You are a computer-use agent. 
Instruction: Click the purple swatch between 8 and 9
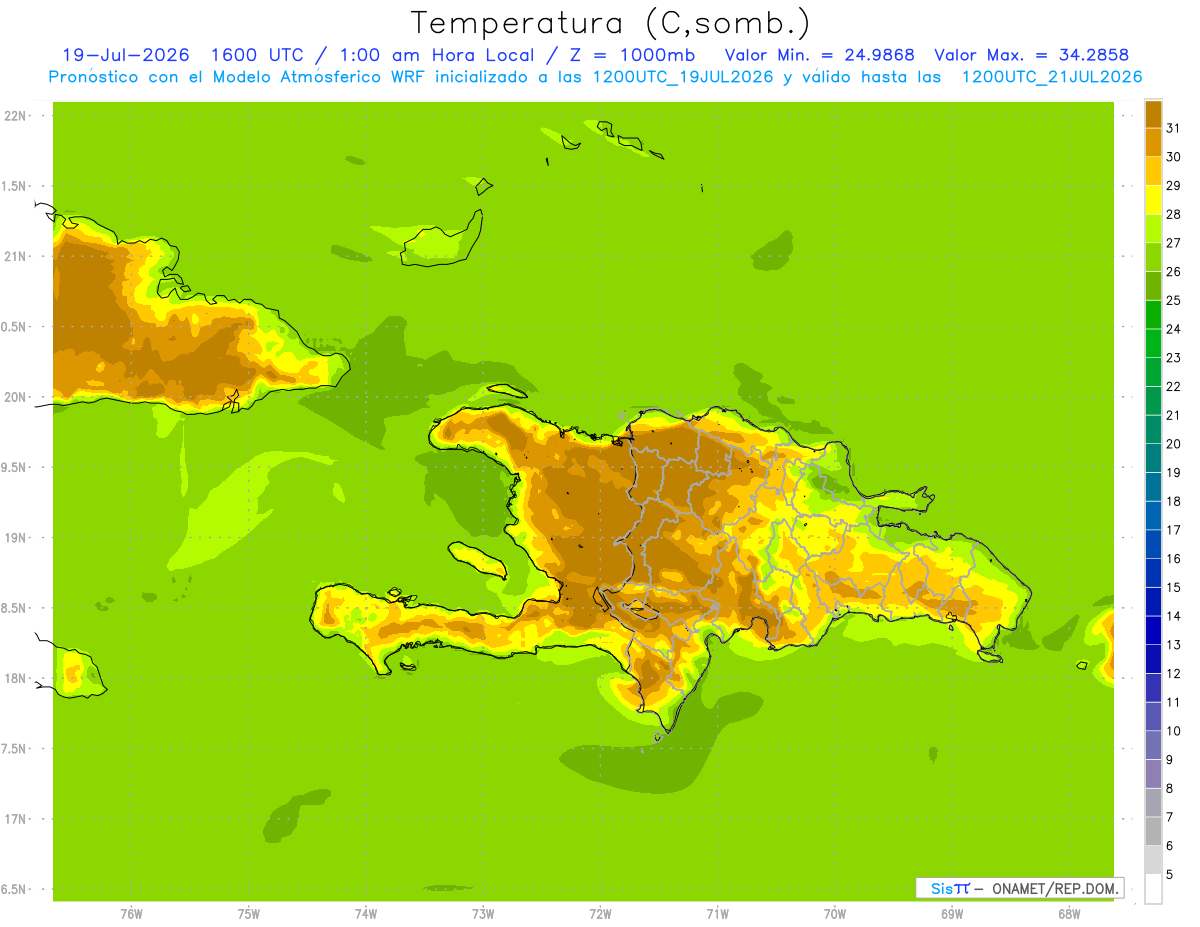point(1153,774)
